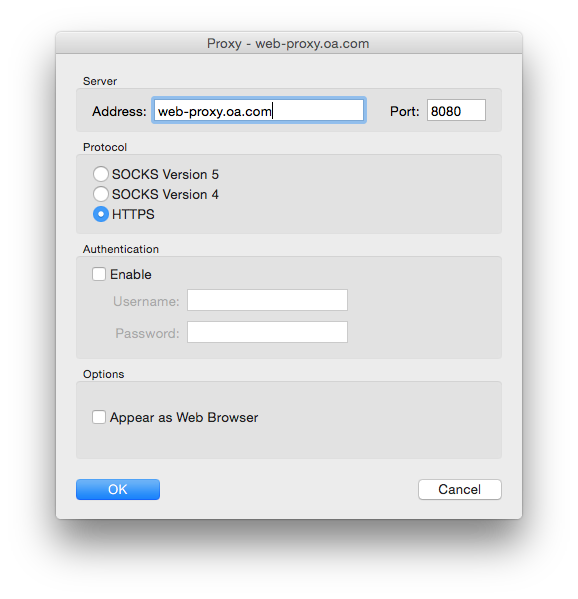Choose the SOCKS Version 4 protocol option
The image size is (578, 599).
point(100,194)
